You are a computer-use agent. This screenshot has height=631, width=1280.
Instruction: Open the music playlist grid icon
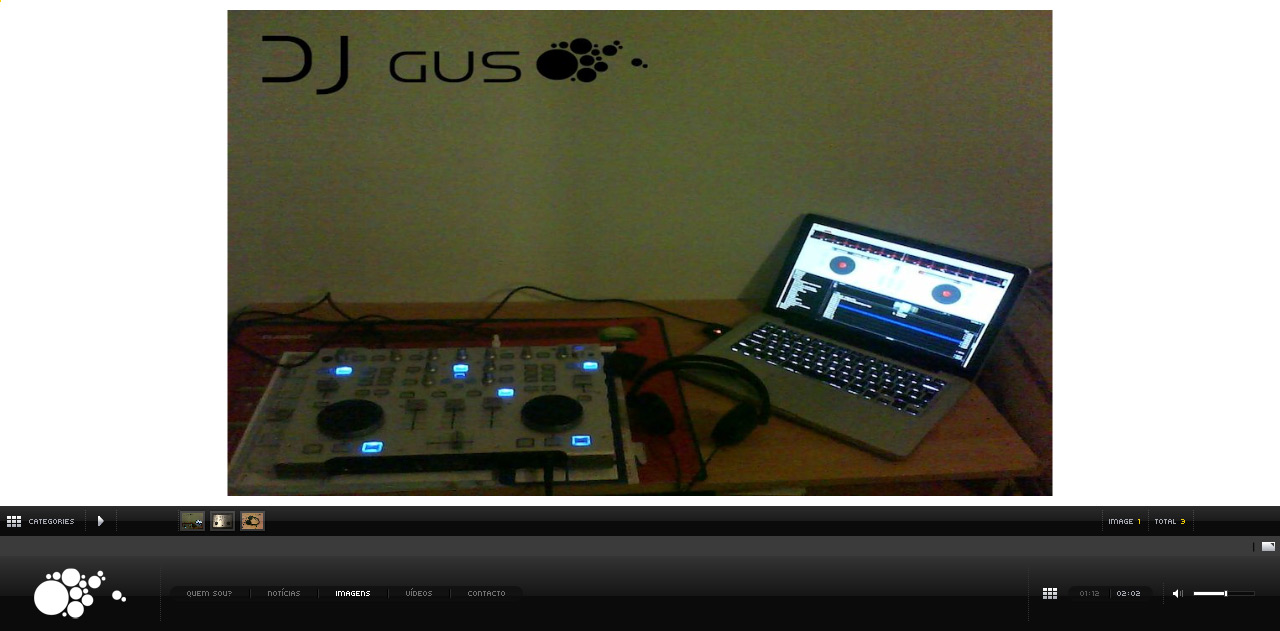point(1050,594)
